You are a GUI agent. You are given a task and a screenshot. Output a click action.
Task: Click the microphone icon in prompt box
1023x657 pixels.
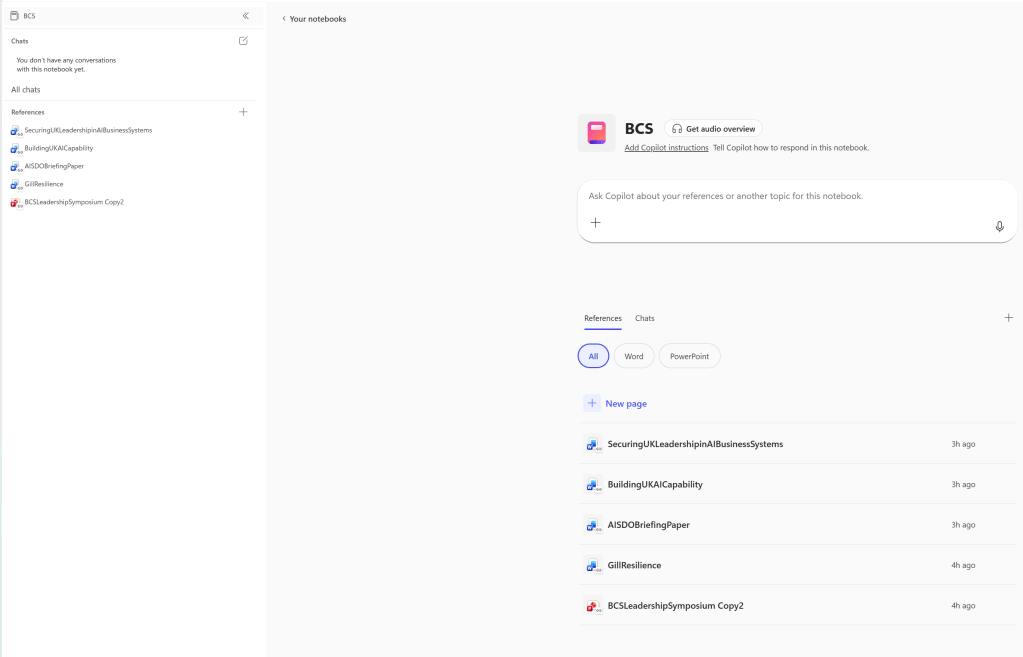999,226
